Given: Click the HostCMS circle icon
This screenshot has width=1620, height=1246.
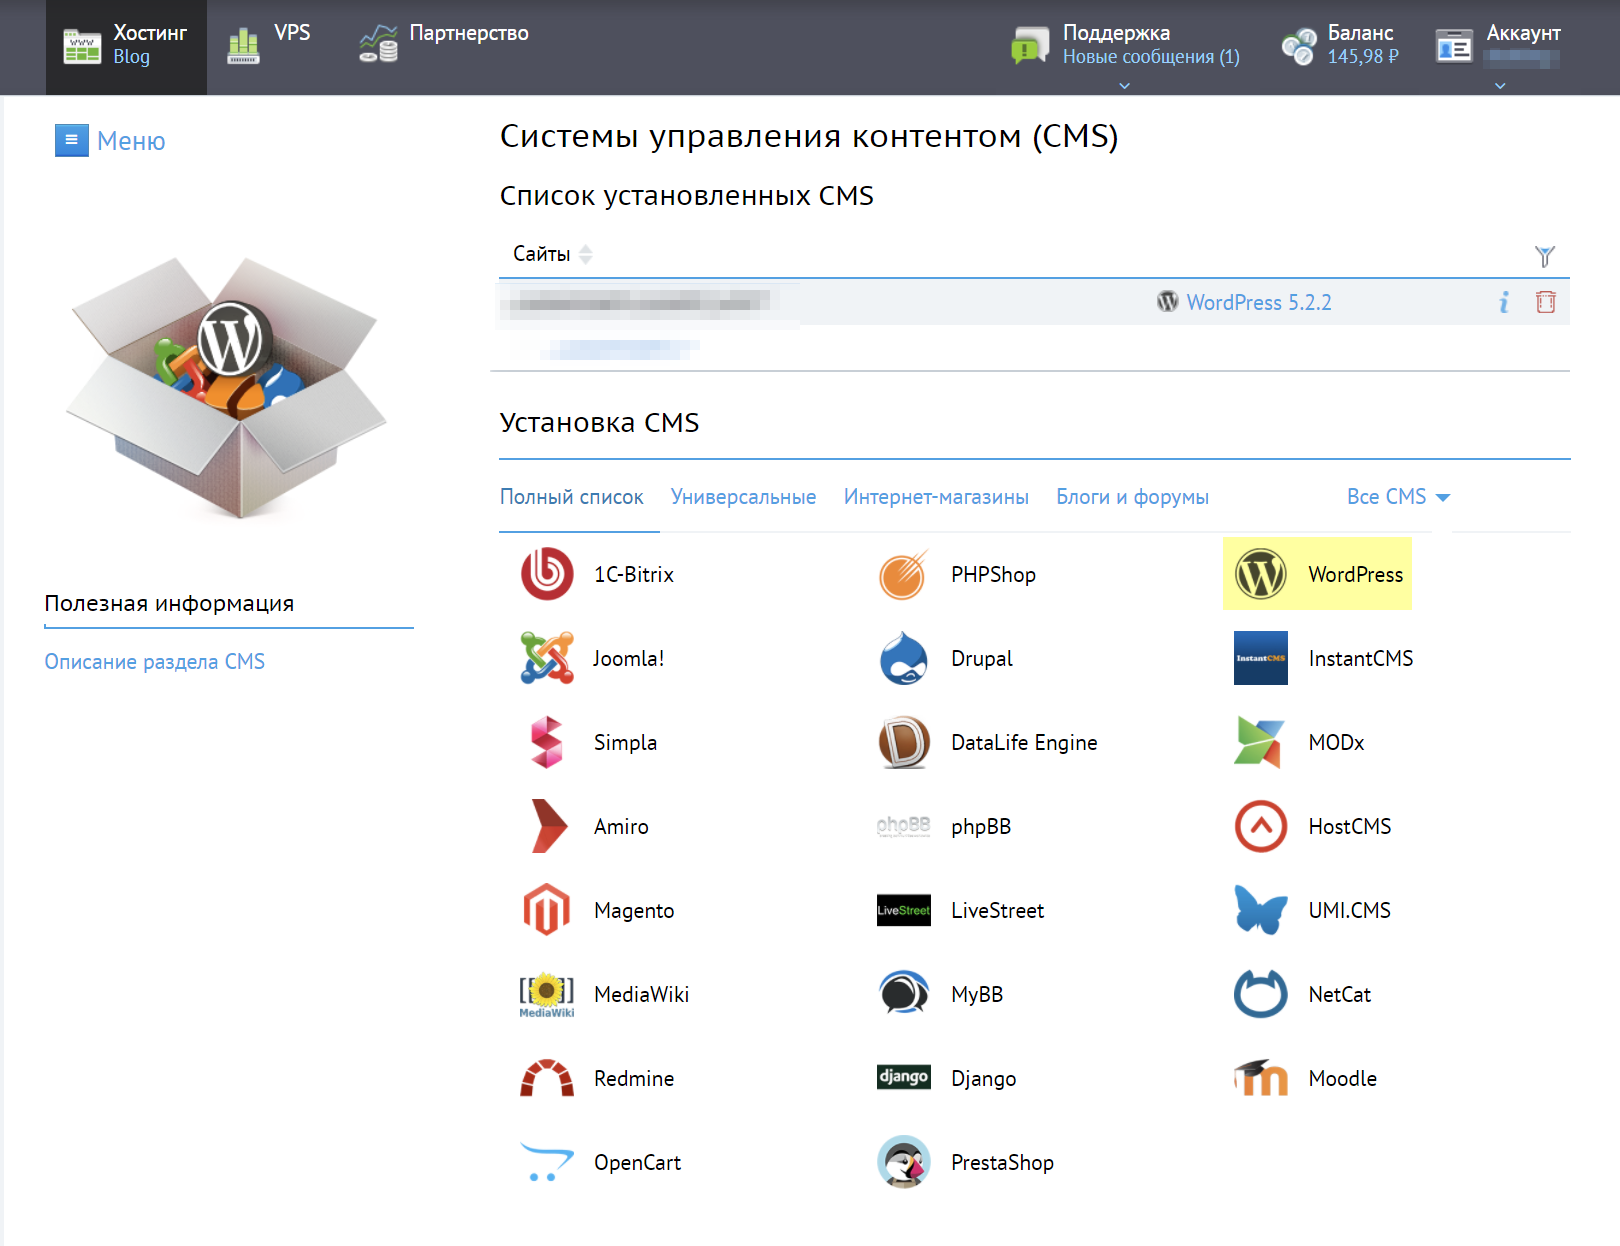Looking at the screenshot, I should pos(1261,826).
